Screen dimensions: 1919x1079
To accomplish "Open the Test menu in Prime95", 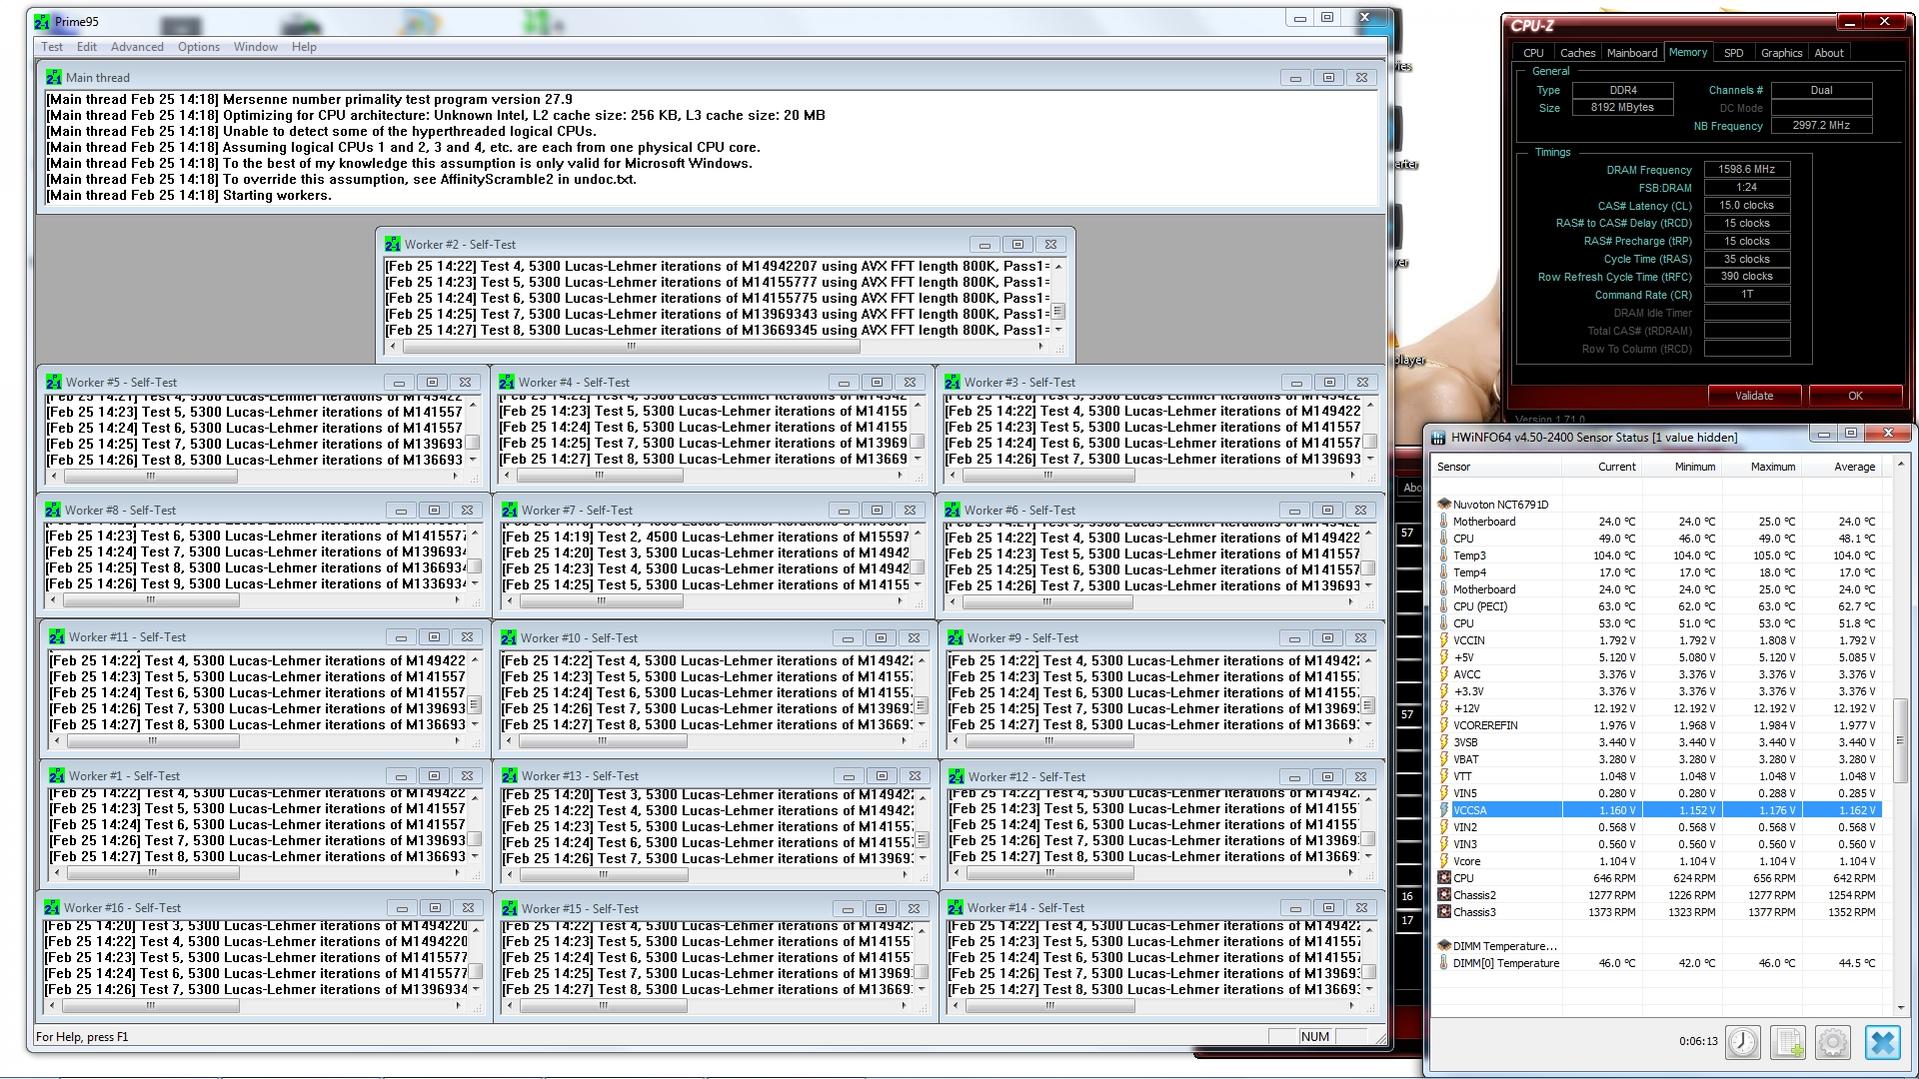I will (x=52, y=47).
